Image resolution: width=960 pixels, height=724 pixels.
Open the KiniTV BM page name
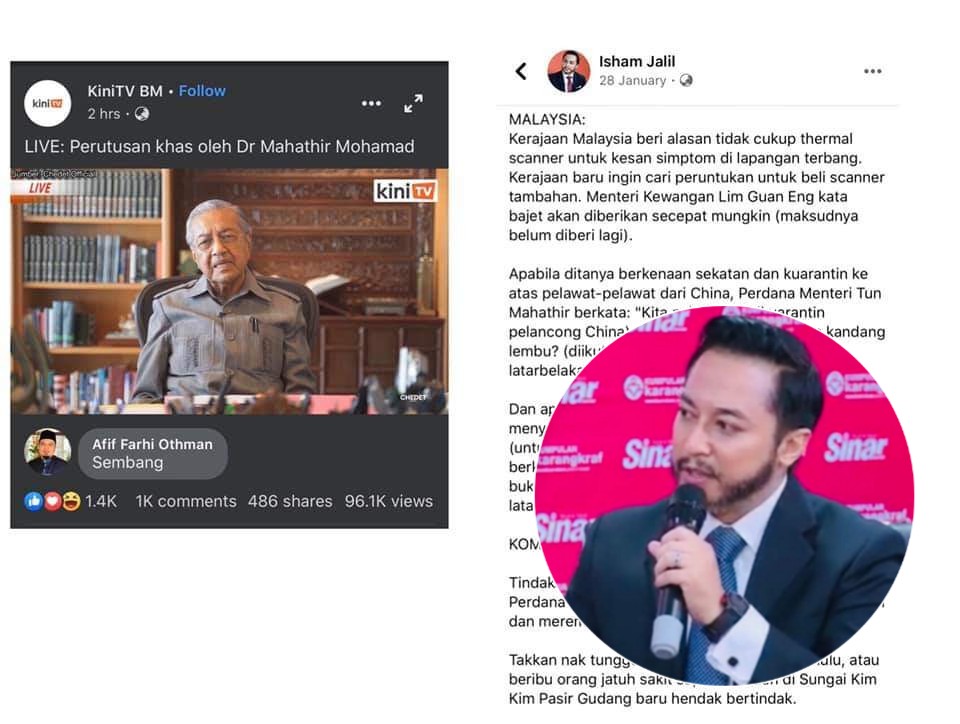point(125,91)
